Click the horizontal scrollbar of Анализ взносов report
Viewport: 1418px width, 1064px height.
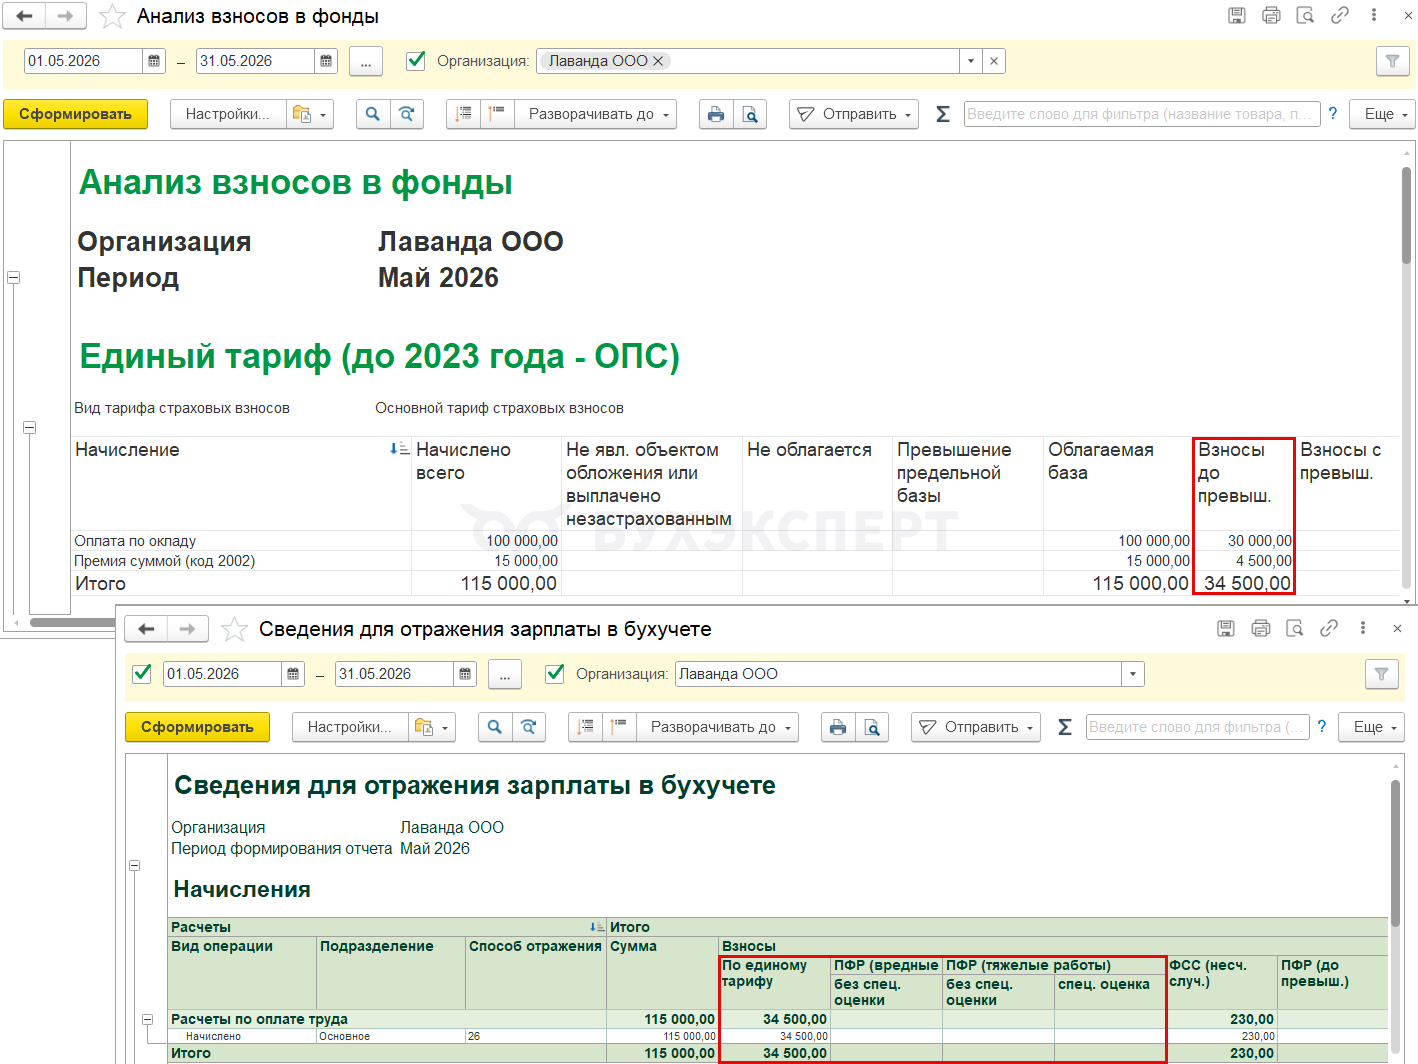pos(72,622)
